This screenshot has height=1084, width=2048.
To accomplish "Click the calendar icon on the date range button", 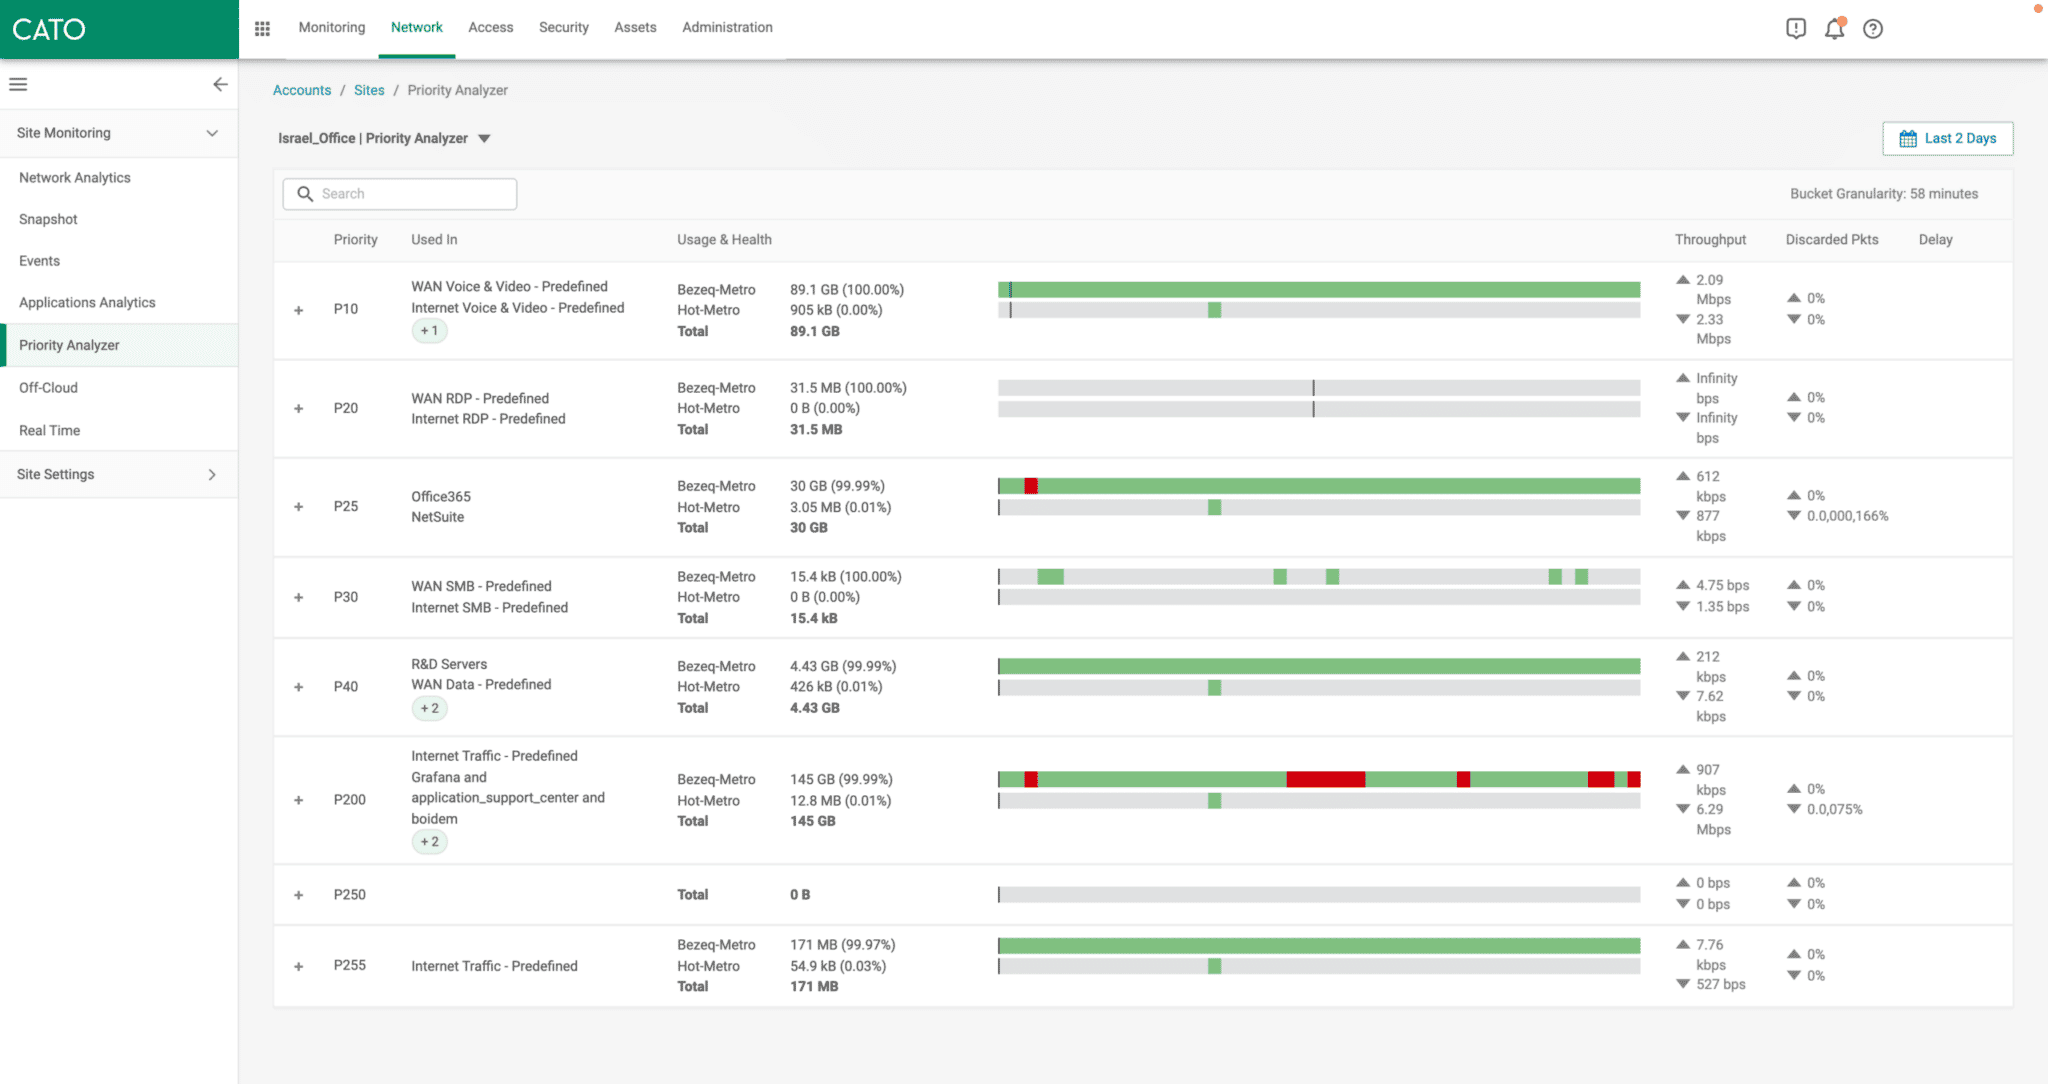I will pos(1908,138).
